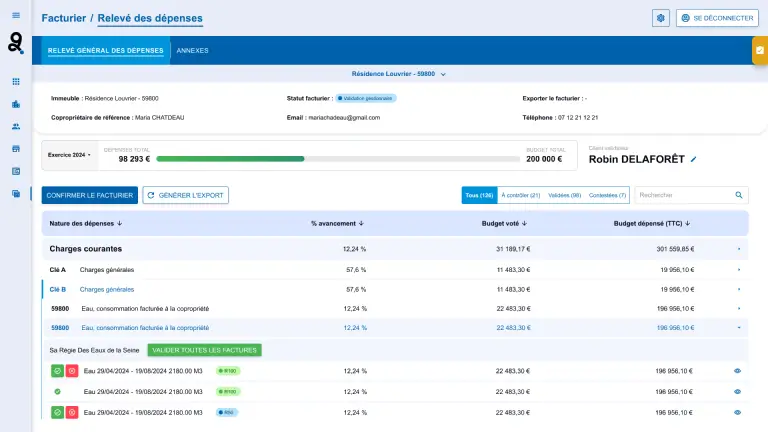Open the Exercice 2024 dropdown
The width and height of the screenshot is (768, 432).
pyautogui.click(x=69, y=155)
